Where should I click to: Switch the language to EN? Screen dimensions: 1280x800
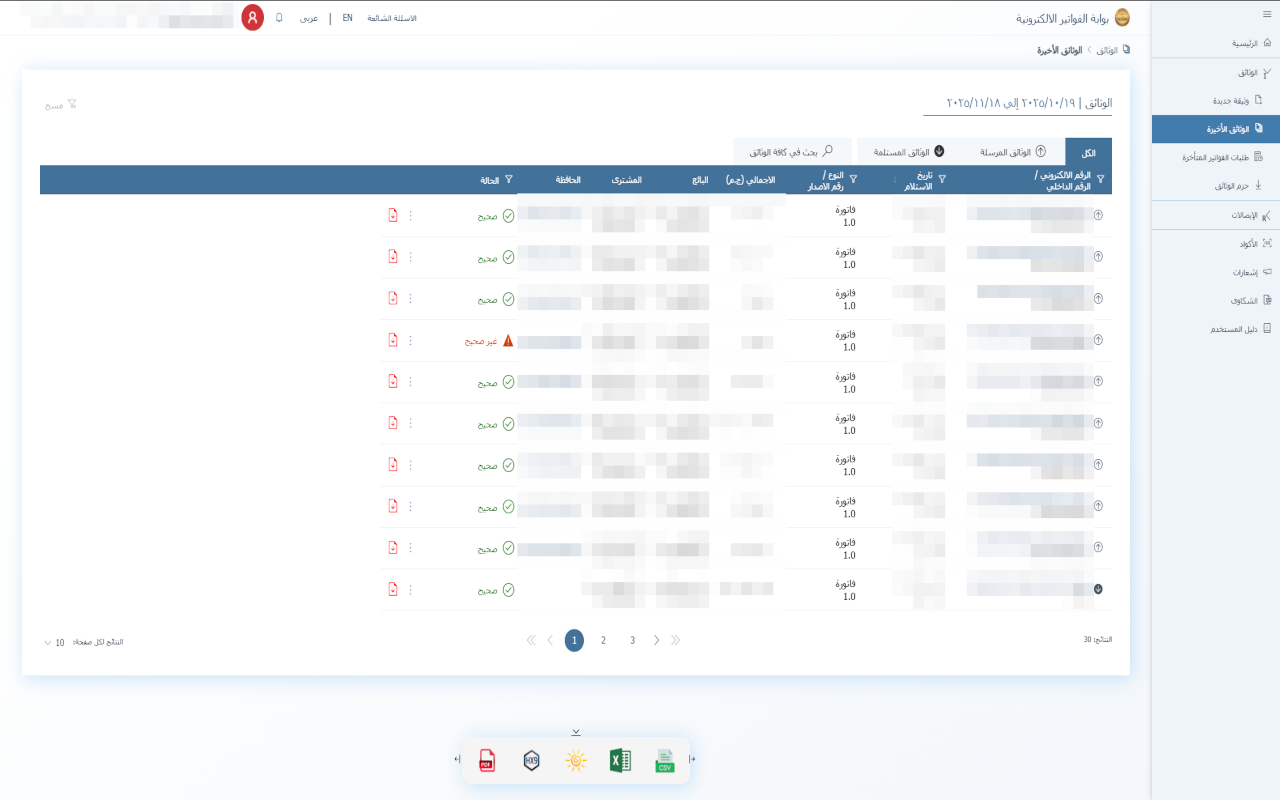[x=347, y=18]
